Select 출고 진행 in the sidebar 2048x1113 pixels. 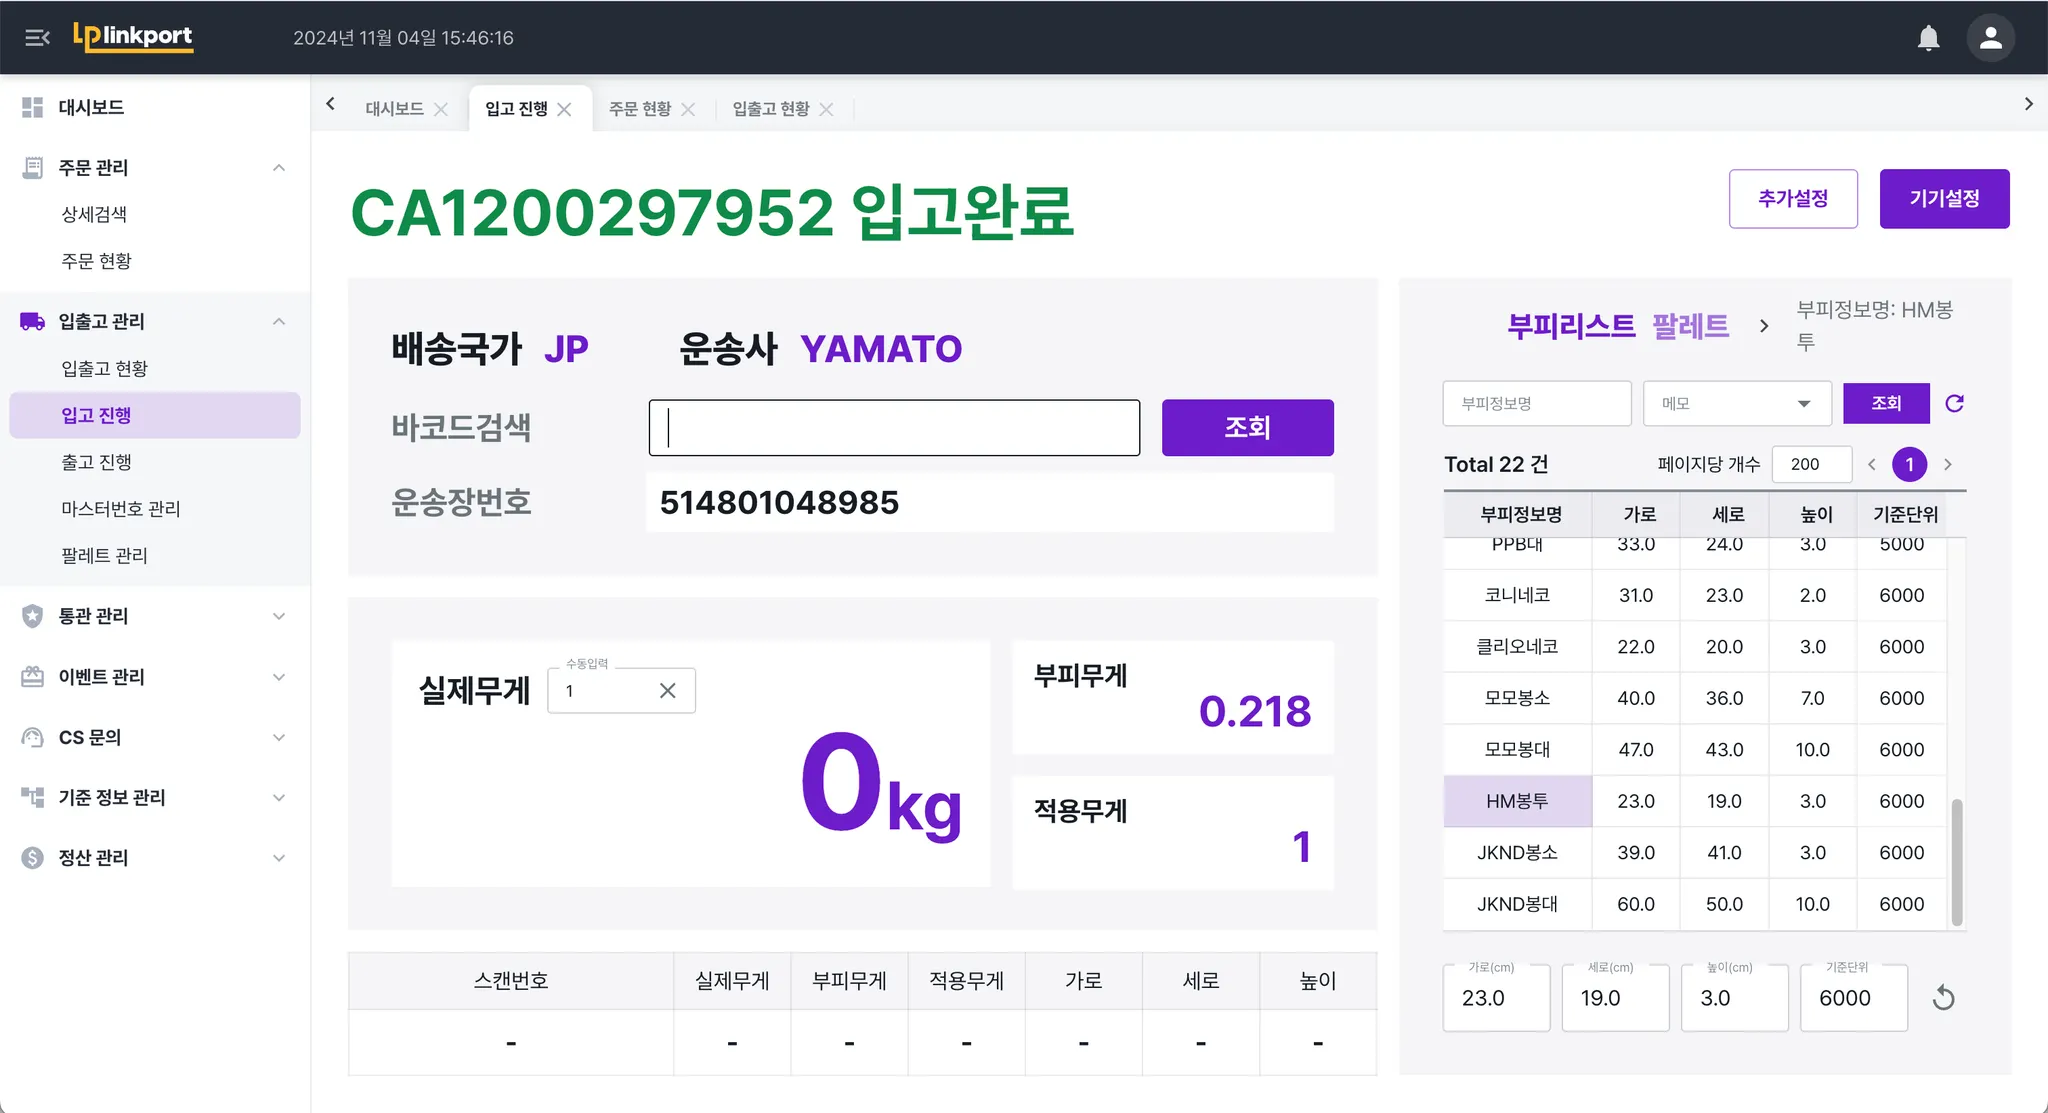96,462
